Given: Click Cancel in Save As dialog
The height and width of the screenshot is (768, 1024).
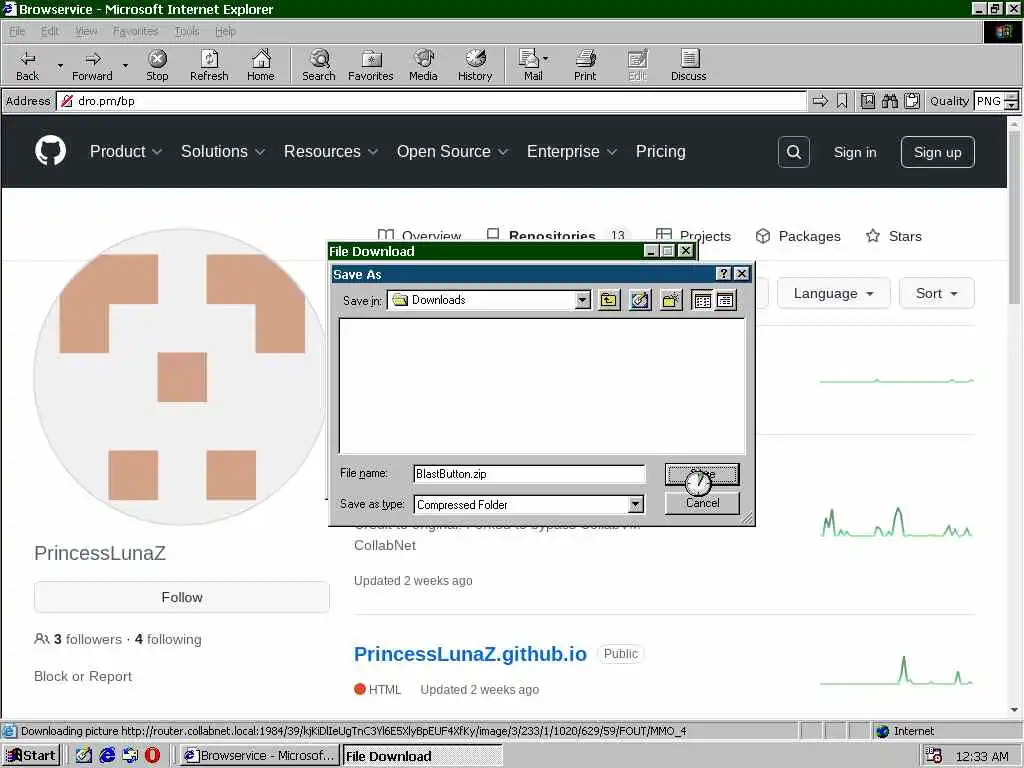Looking at the screenshot, I should point(702,503).
